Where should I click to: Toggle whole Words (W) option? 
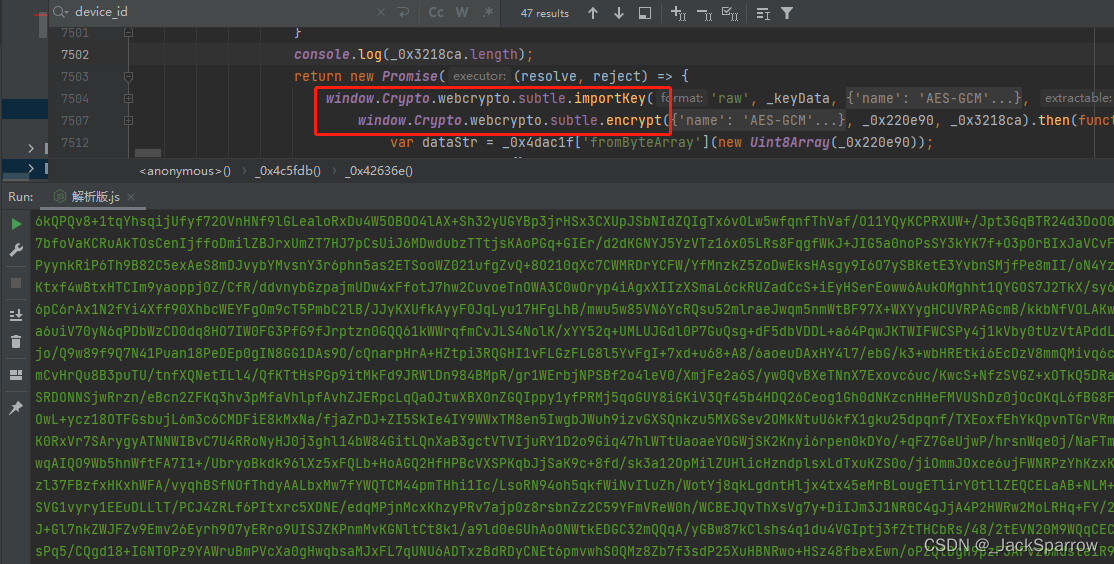462,13
